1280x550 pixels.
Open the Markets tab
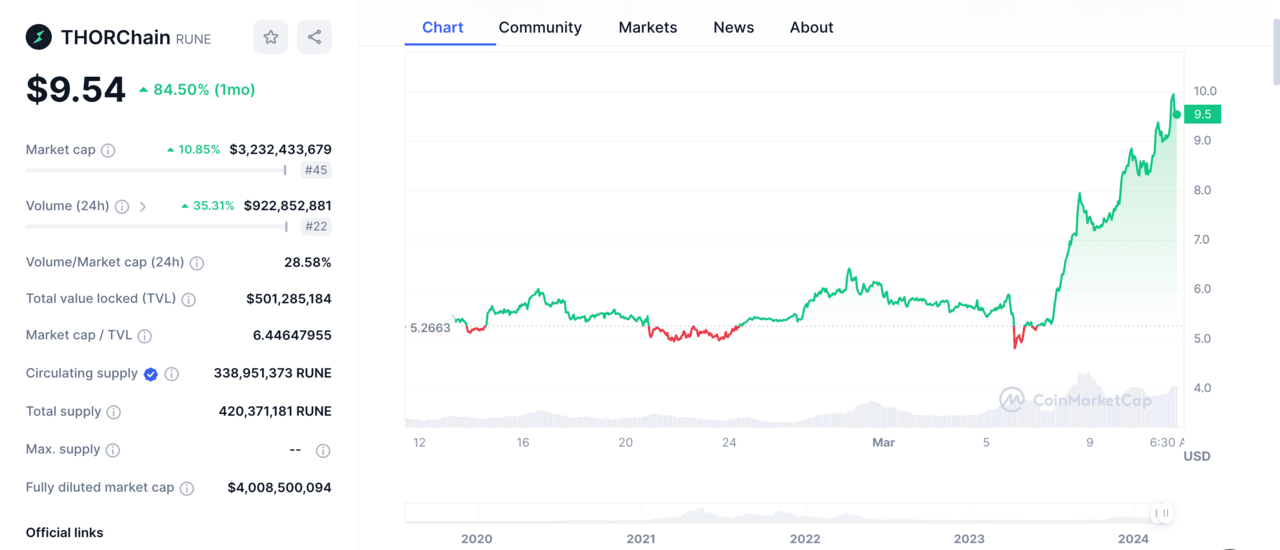(x=647, y=27)
